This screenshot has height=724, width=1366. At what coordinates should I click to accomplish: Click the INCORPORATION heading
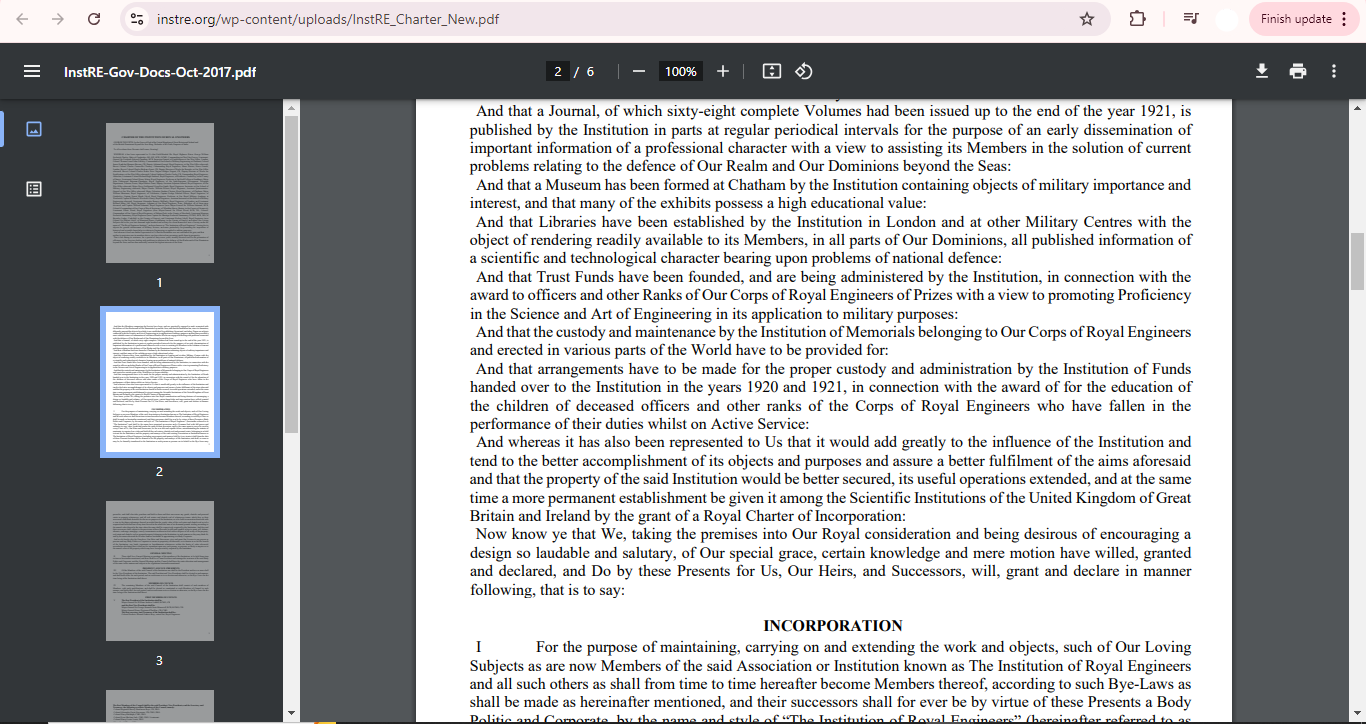point(832,626)
